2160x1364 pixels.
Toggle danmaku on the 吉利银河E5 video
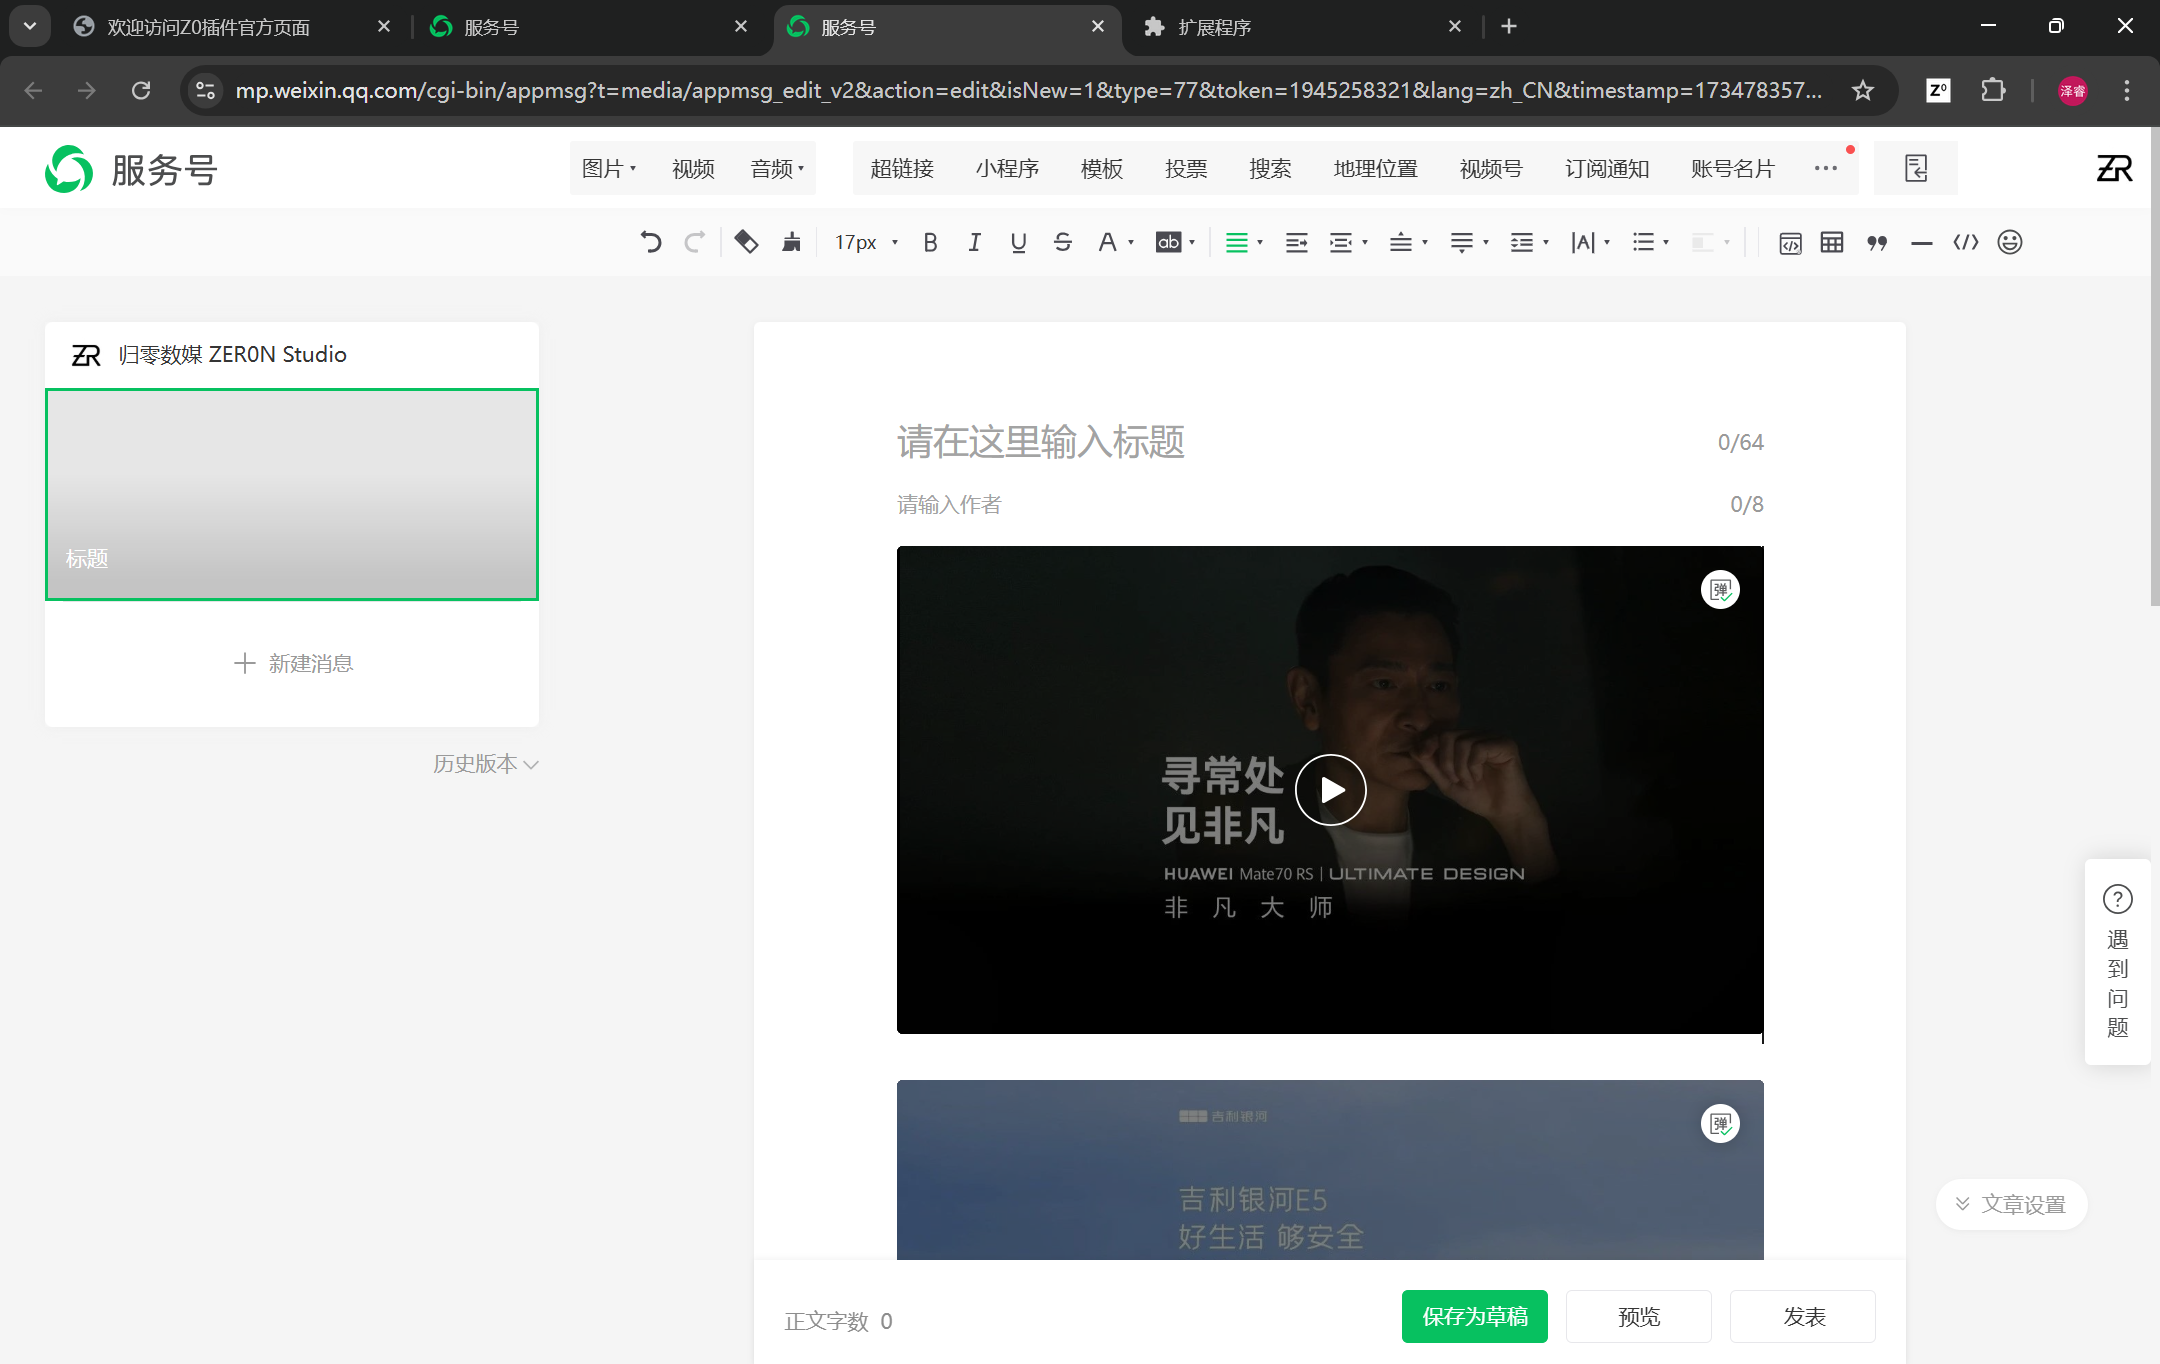pyautogui.click(x=1720, y=1124)
